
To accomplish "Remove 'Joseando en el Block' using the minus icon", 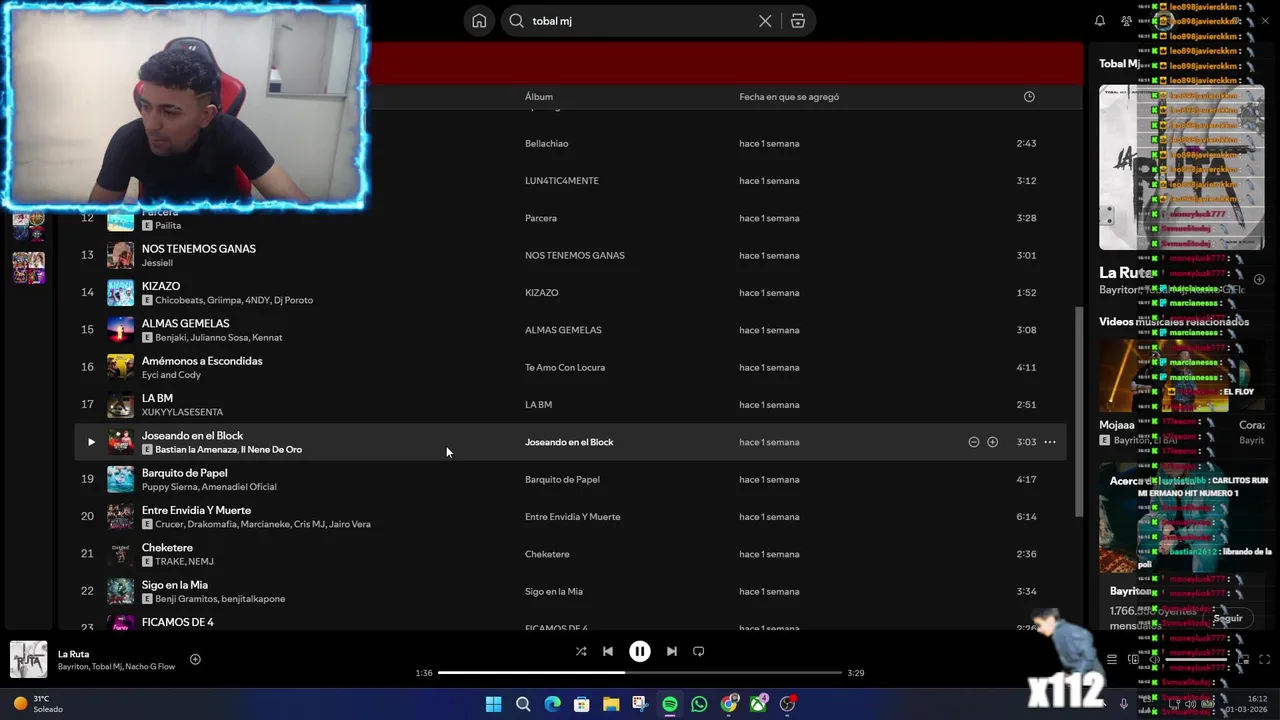I will click(x=973, y=442).
